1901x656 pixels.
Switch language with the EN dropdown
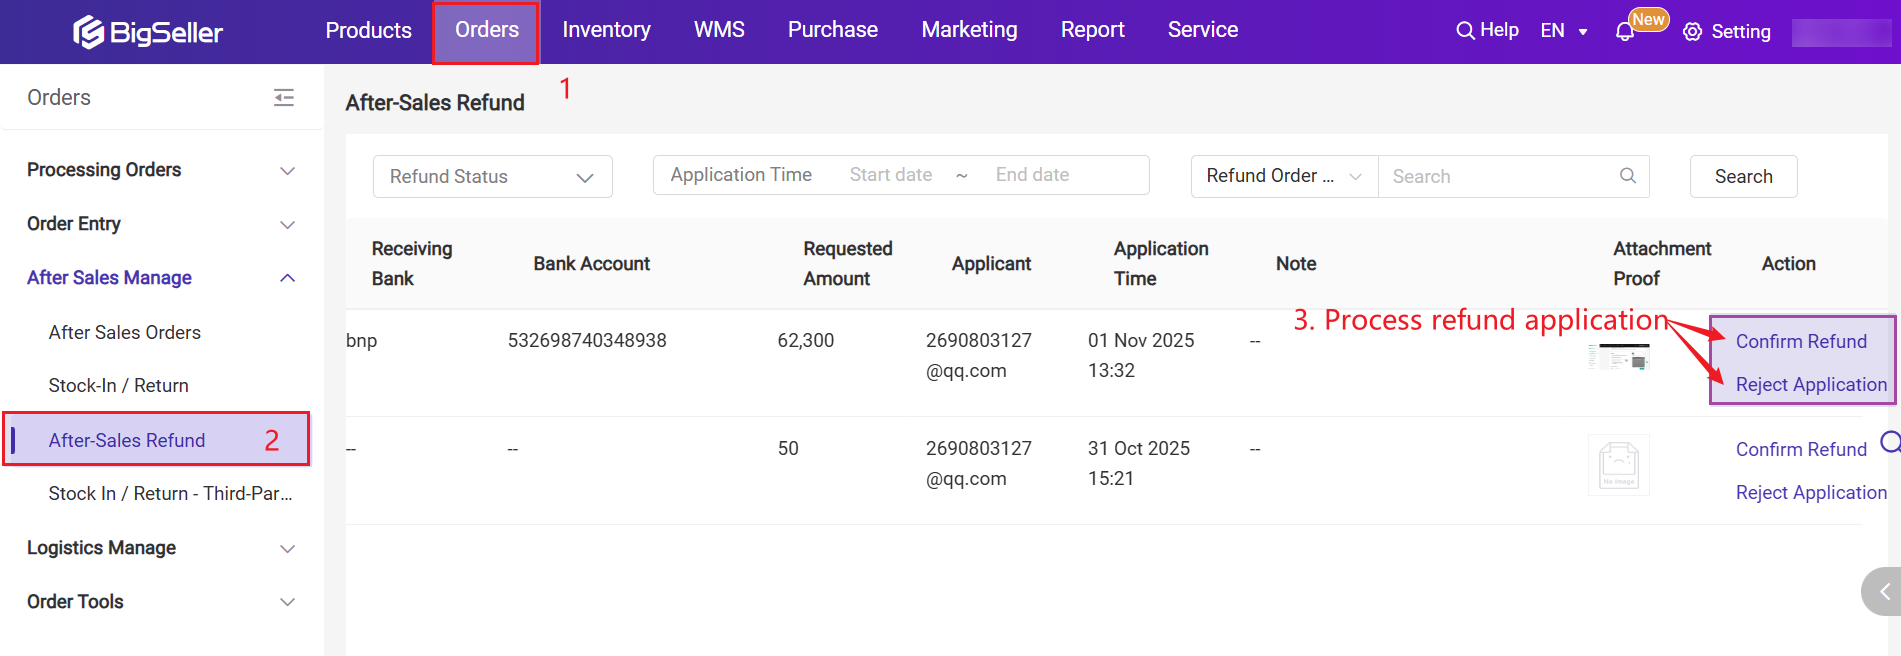coord(1564,31)
